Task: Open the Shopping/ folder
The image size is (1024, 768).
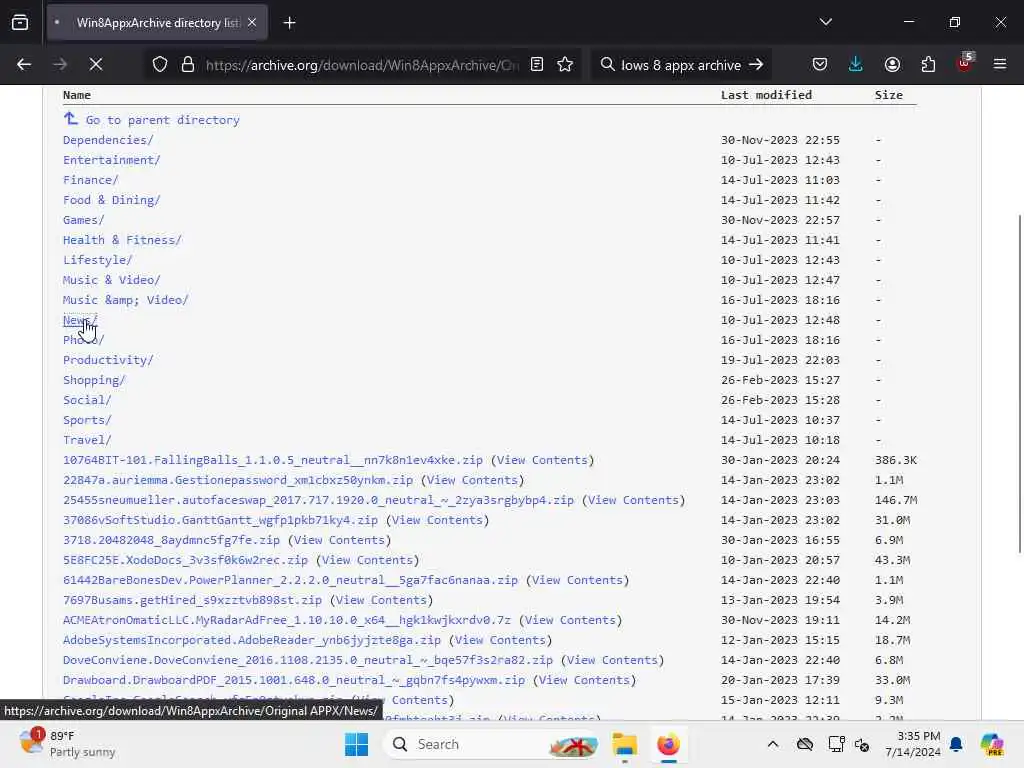Action: [94, 380]
